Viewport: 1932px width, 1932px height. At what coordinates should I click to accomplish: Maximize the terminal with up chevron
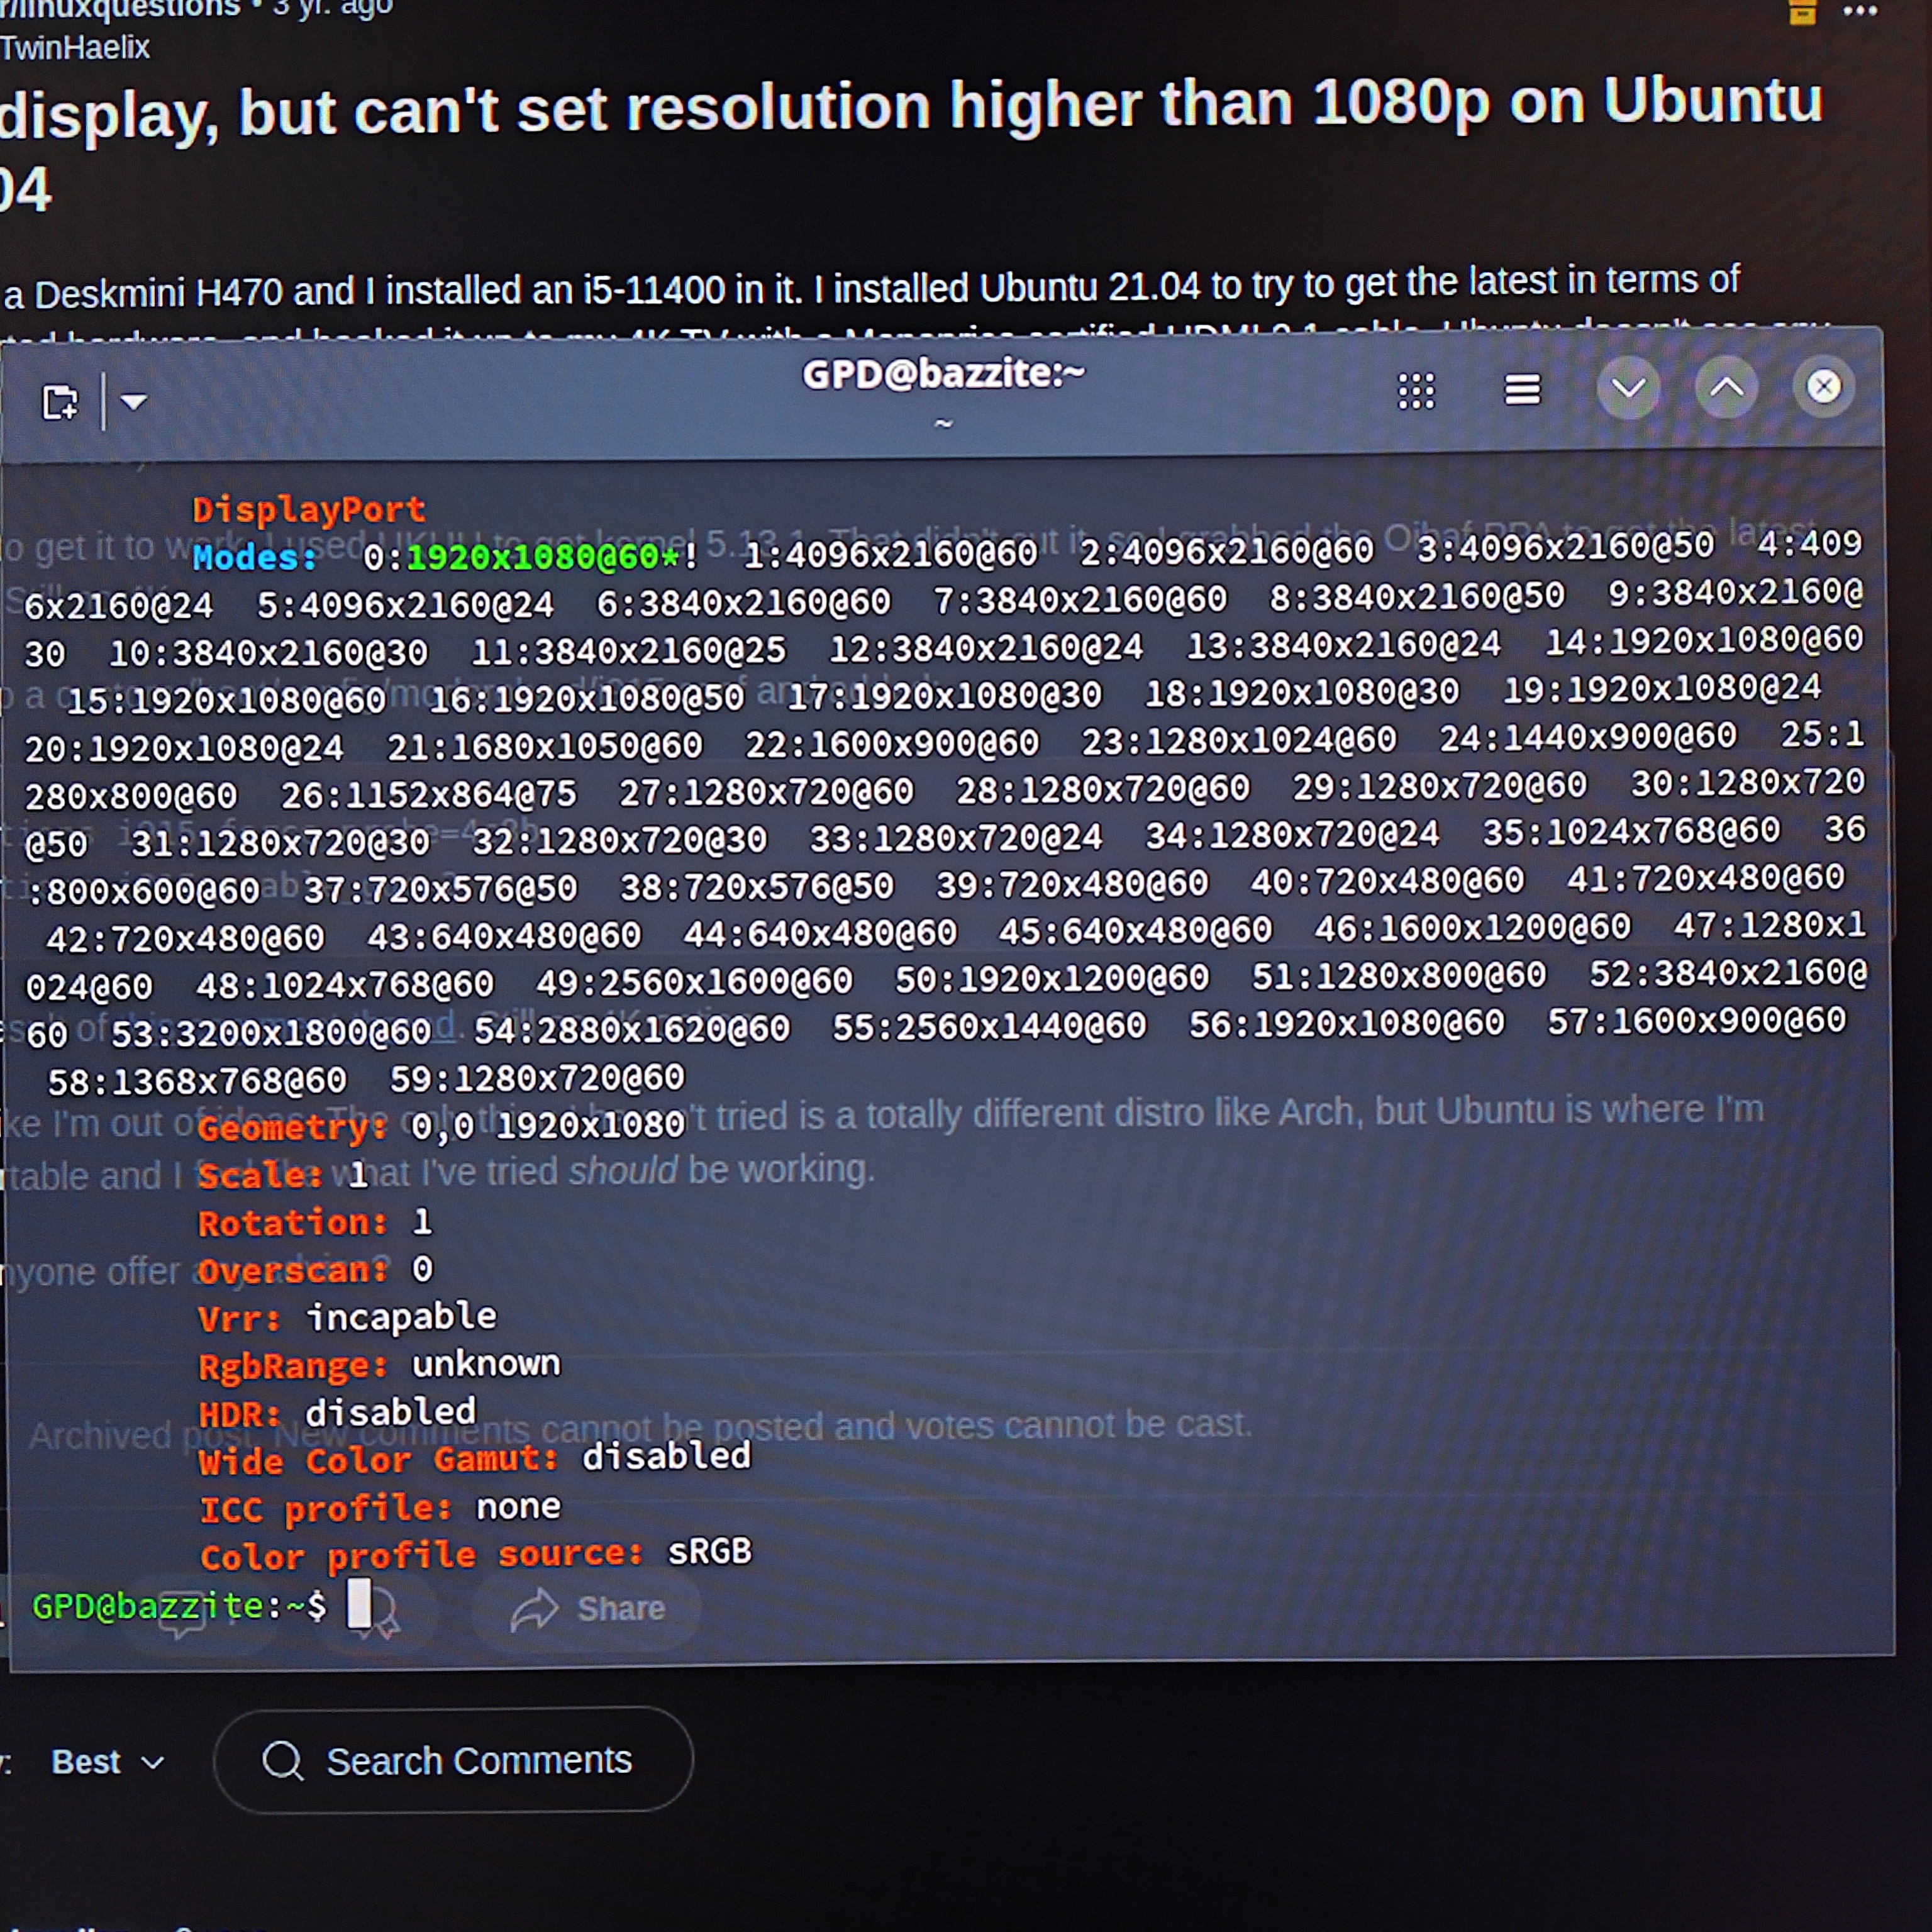tap(1726, 387)
